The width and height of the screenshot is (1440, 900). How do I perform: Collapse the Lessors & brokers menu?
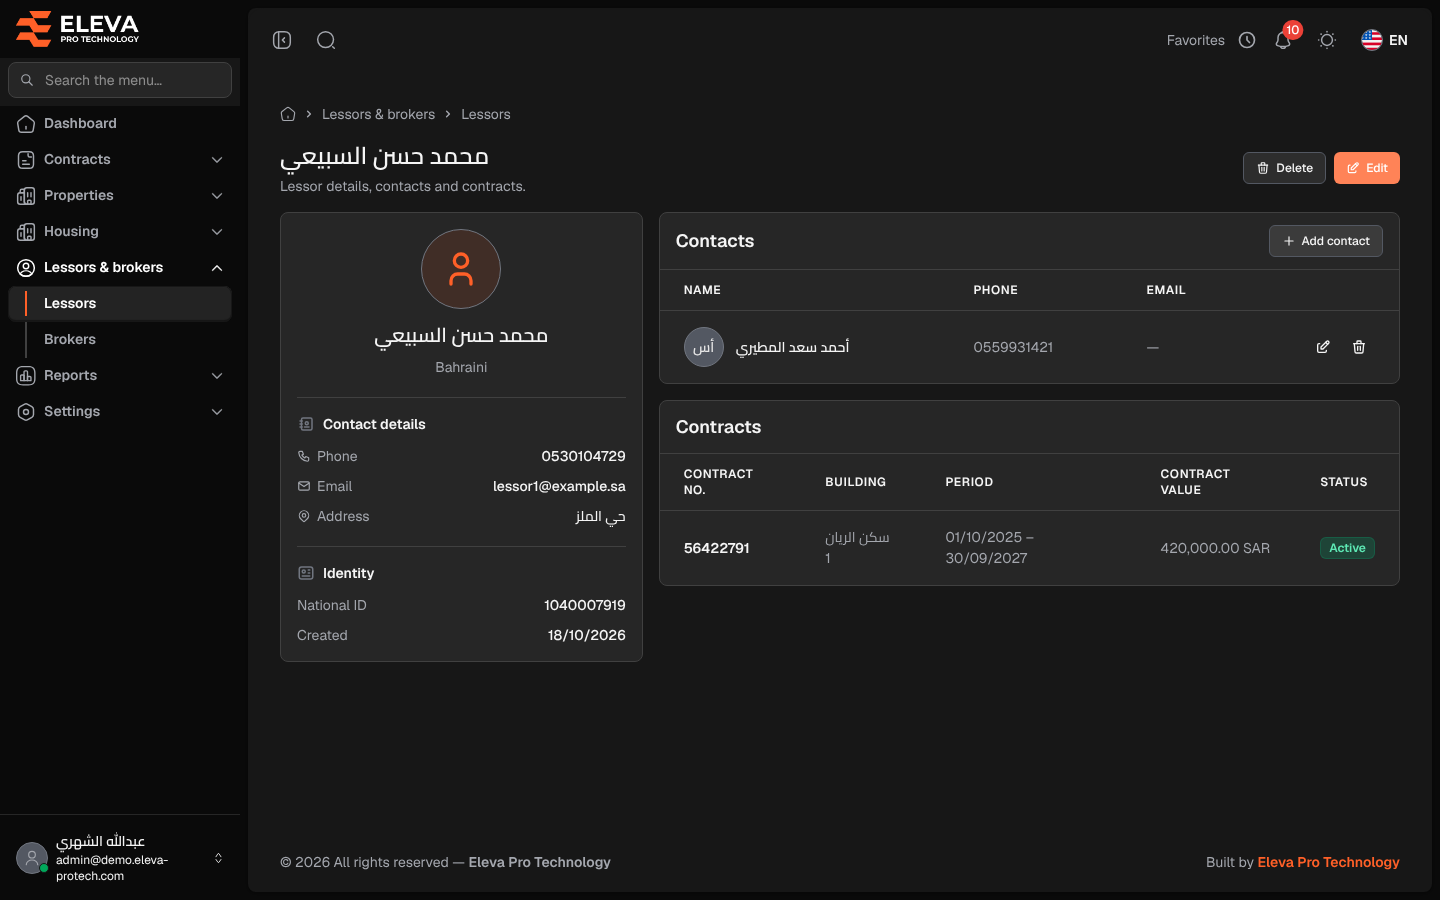click(x=120, y=267)
